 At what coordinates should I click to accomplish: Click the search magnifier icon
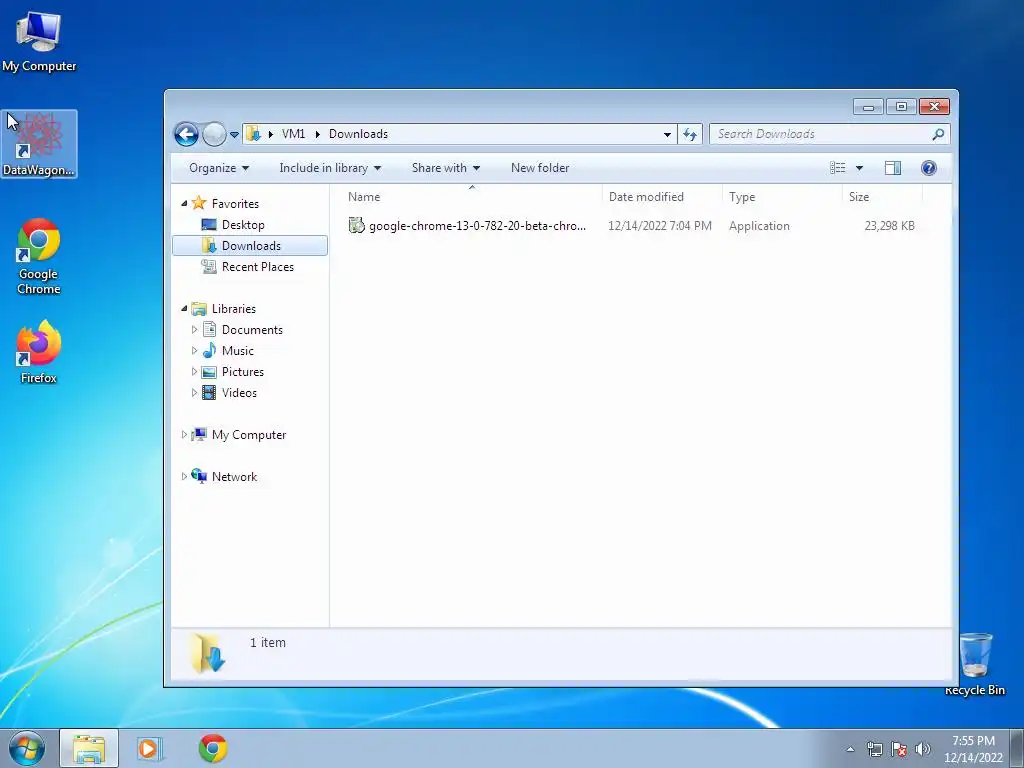tap(938, 135)
